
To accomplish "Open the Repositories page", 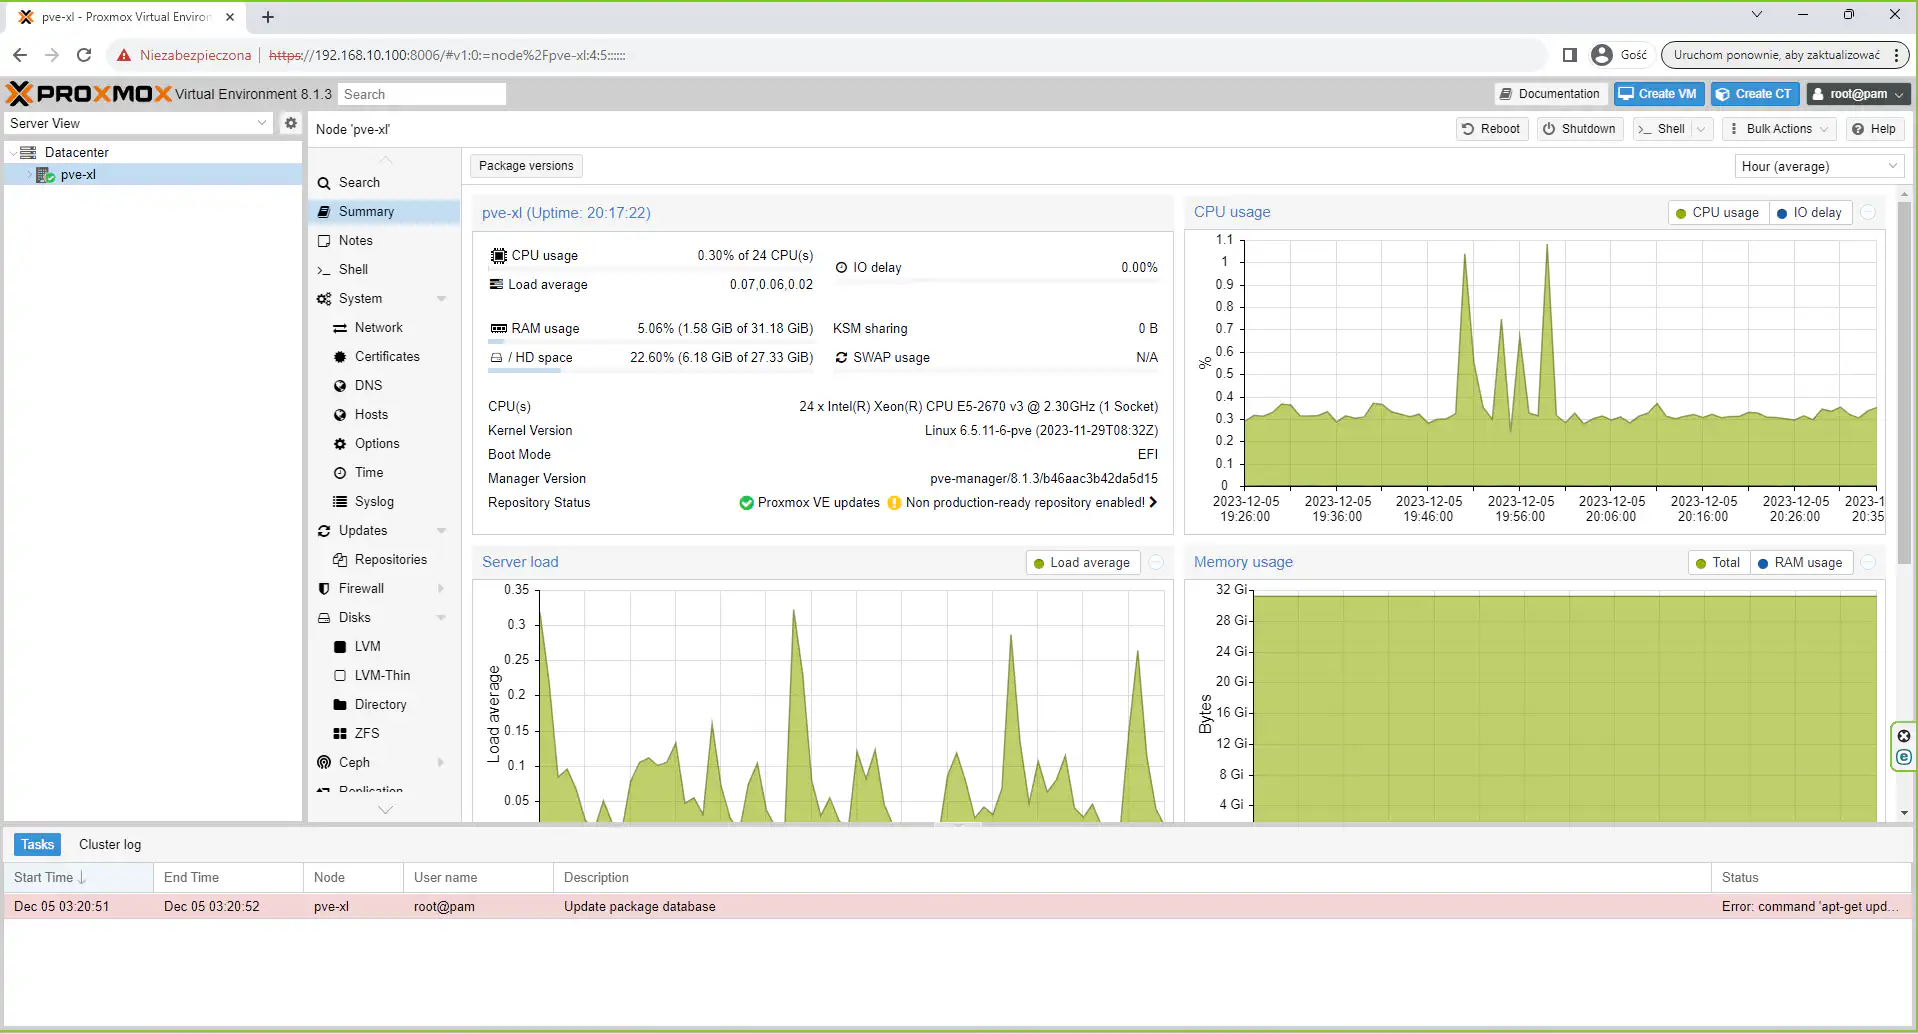I will point(390,560).
